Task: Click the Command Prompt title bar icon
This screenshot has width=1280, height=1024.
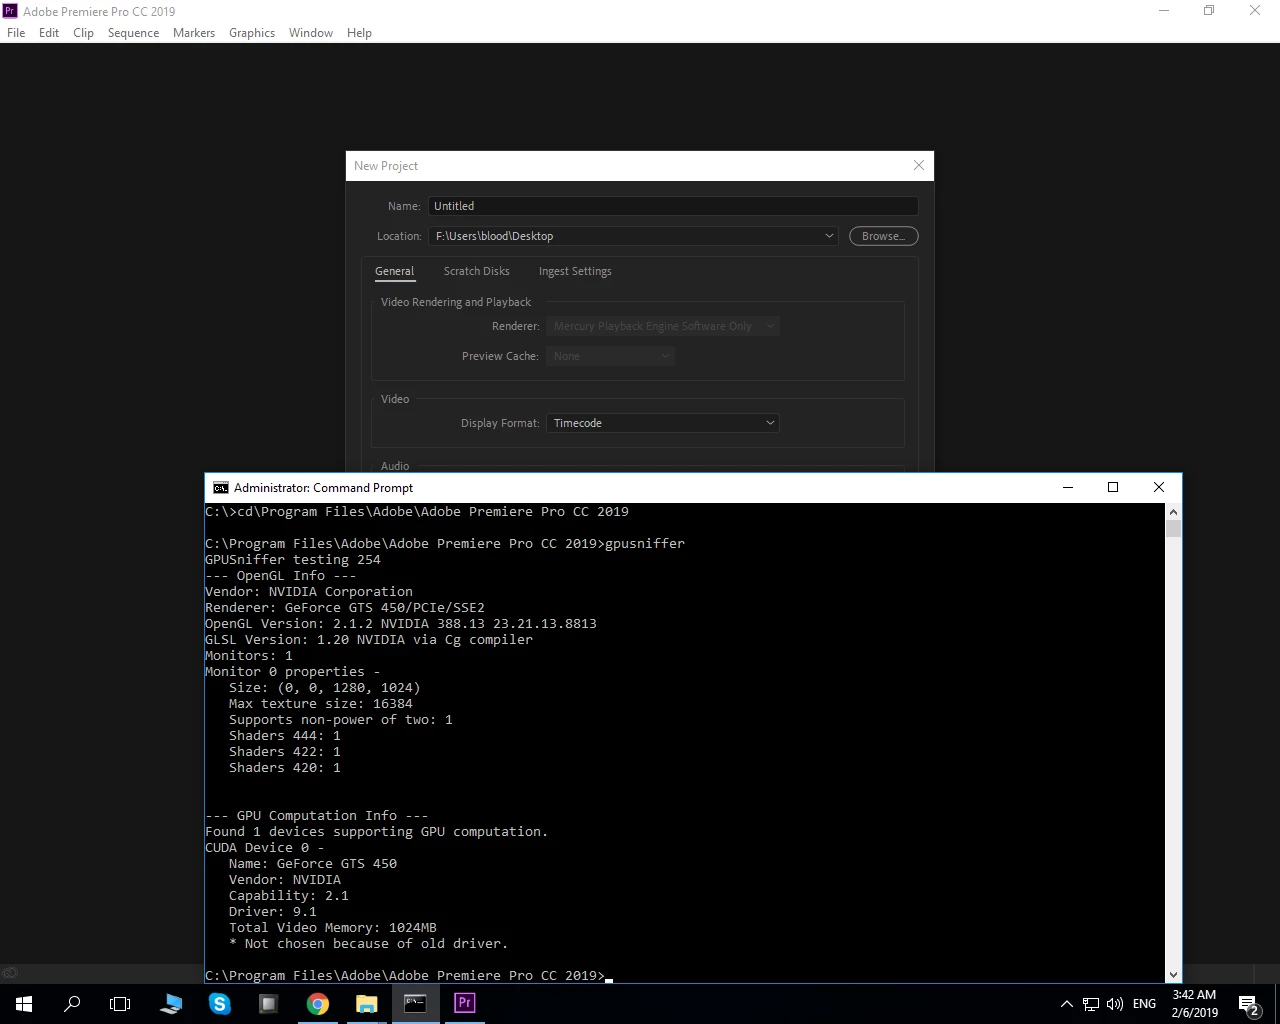Action: click(x=220, y=488)
